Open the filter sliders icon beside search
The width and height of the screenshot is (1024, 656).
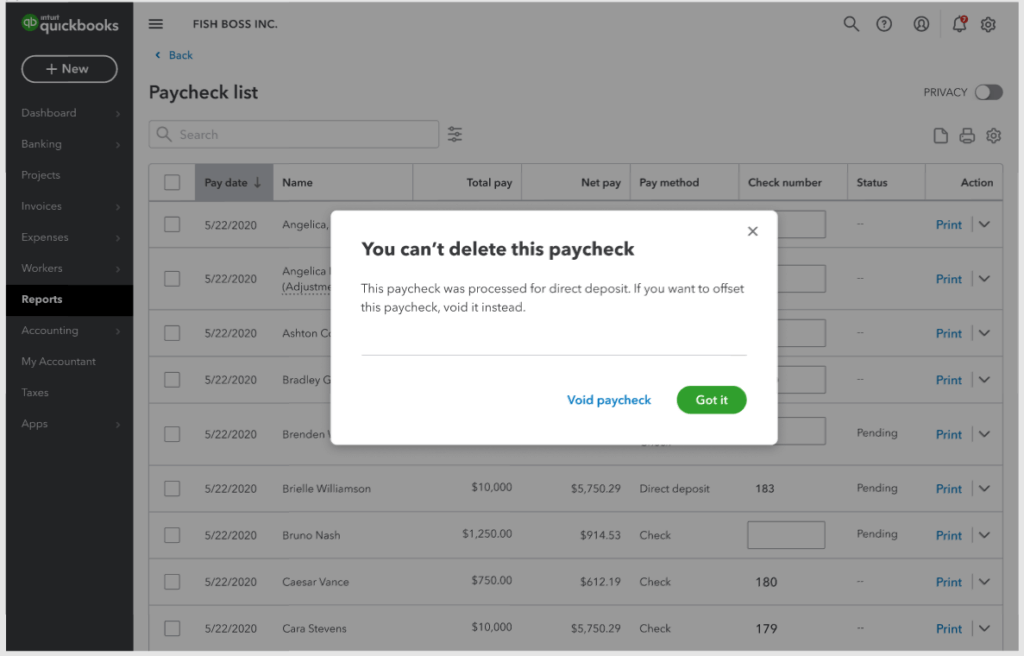[x=455, y=135]
